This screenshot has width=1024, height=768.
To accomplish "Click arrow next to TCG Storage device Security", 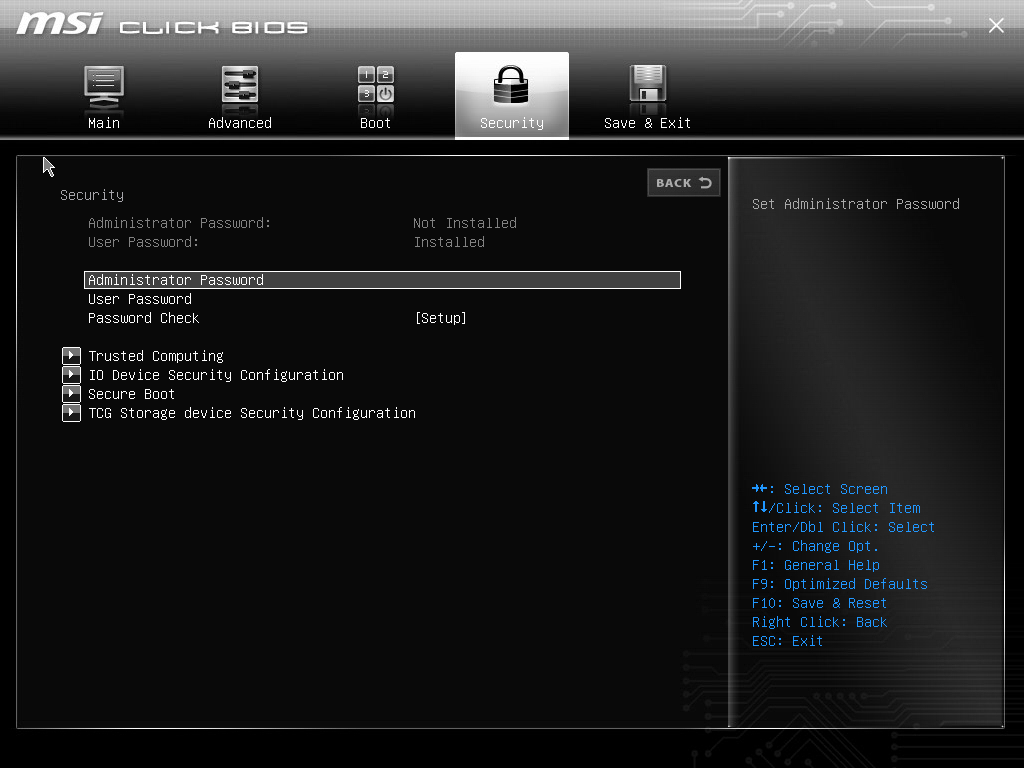I will click(71, 413).
